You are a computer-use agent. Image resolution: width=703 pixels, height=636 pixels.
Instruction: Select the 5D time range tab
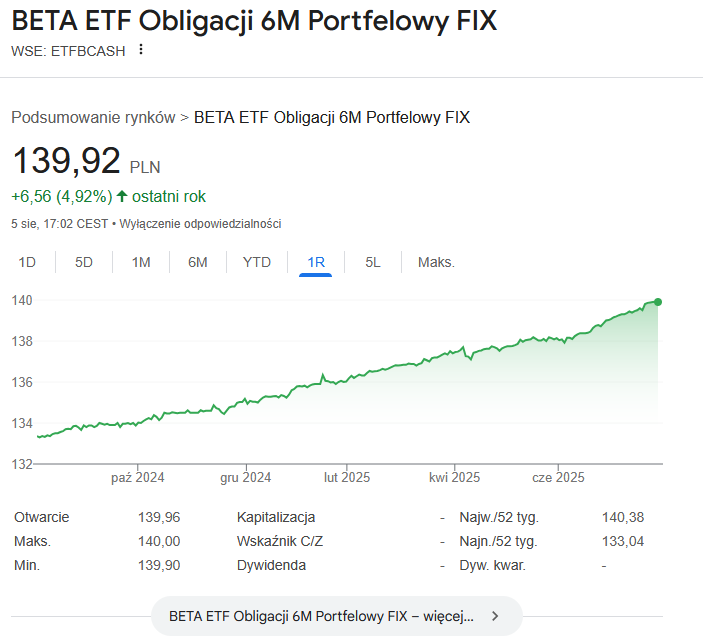click(84, 262)
